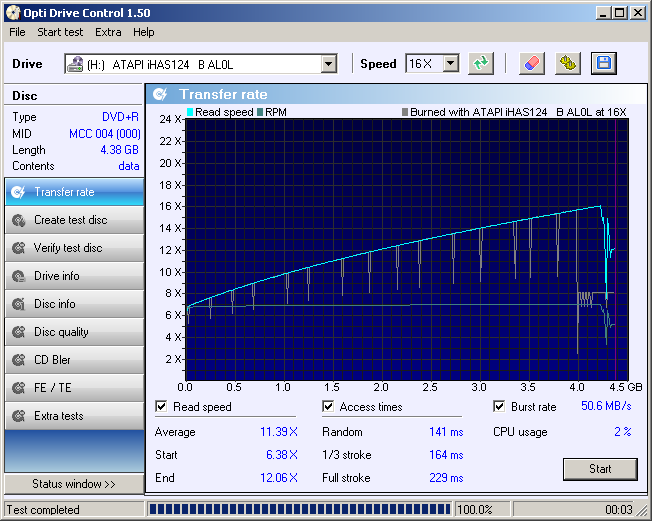
Task: Click the Disc quality sidebar icon
Action: (18, 332)
